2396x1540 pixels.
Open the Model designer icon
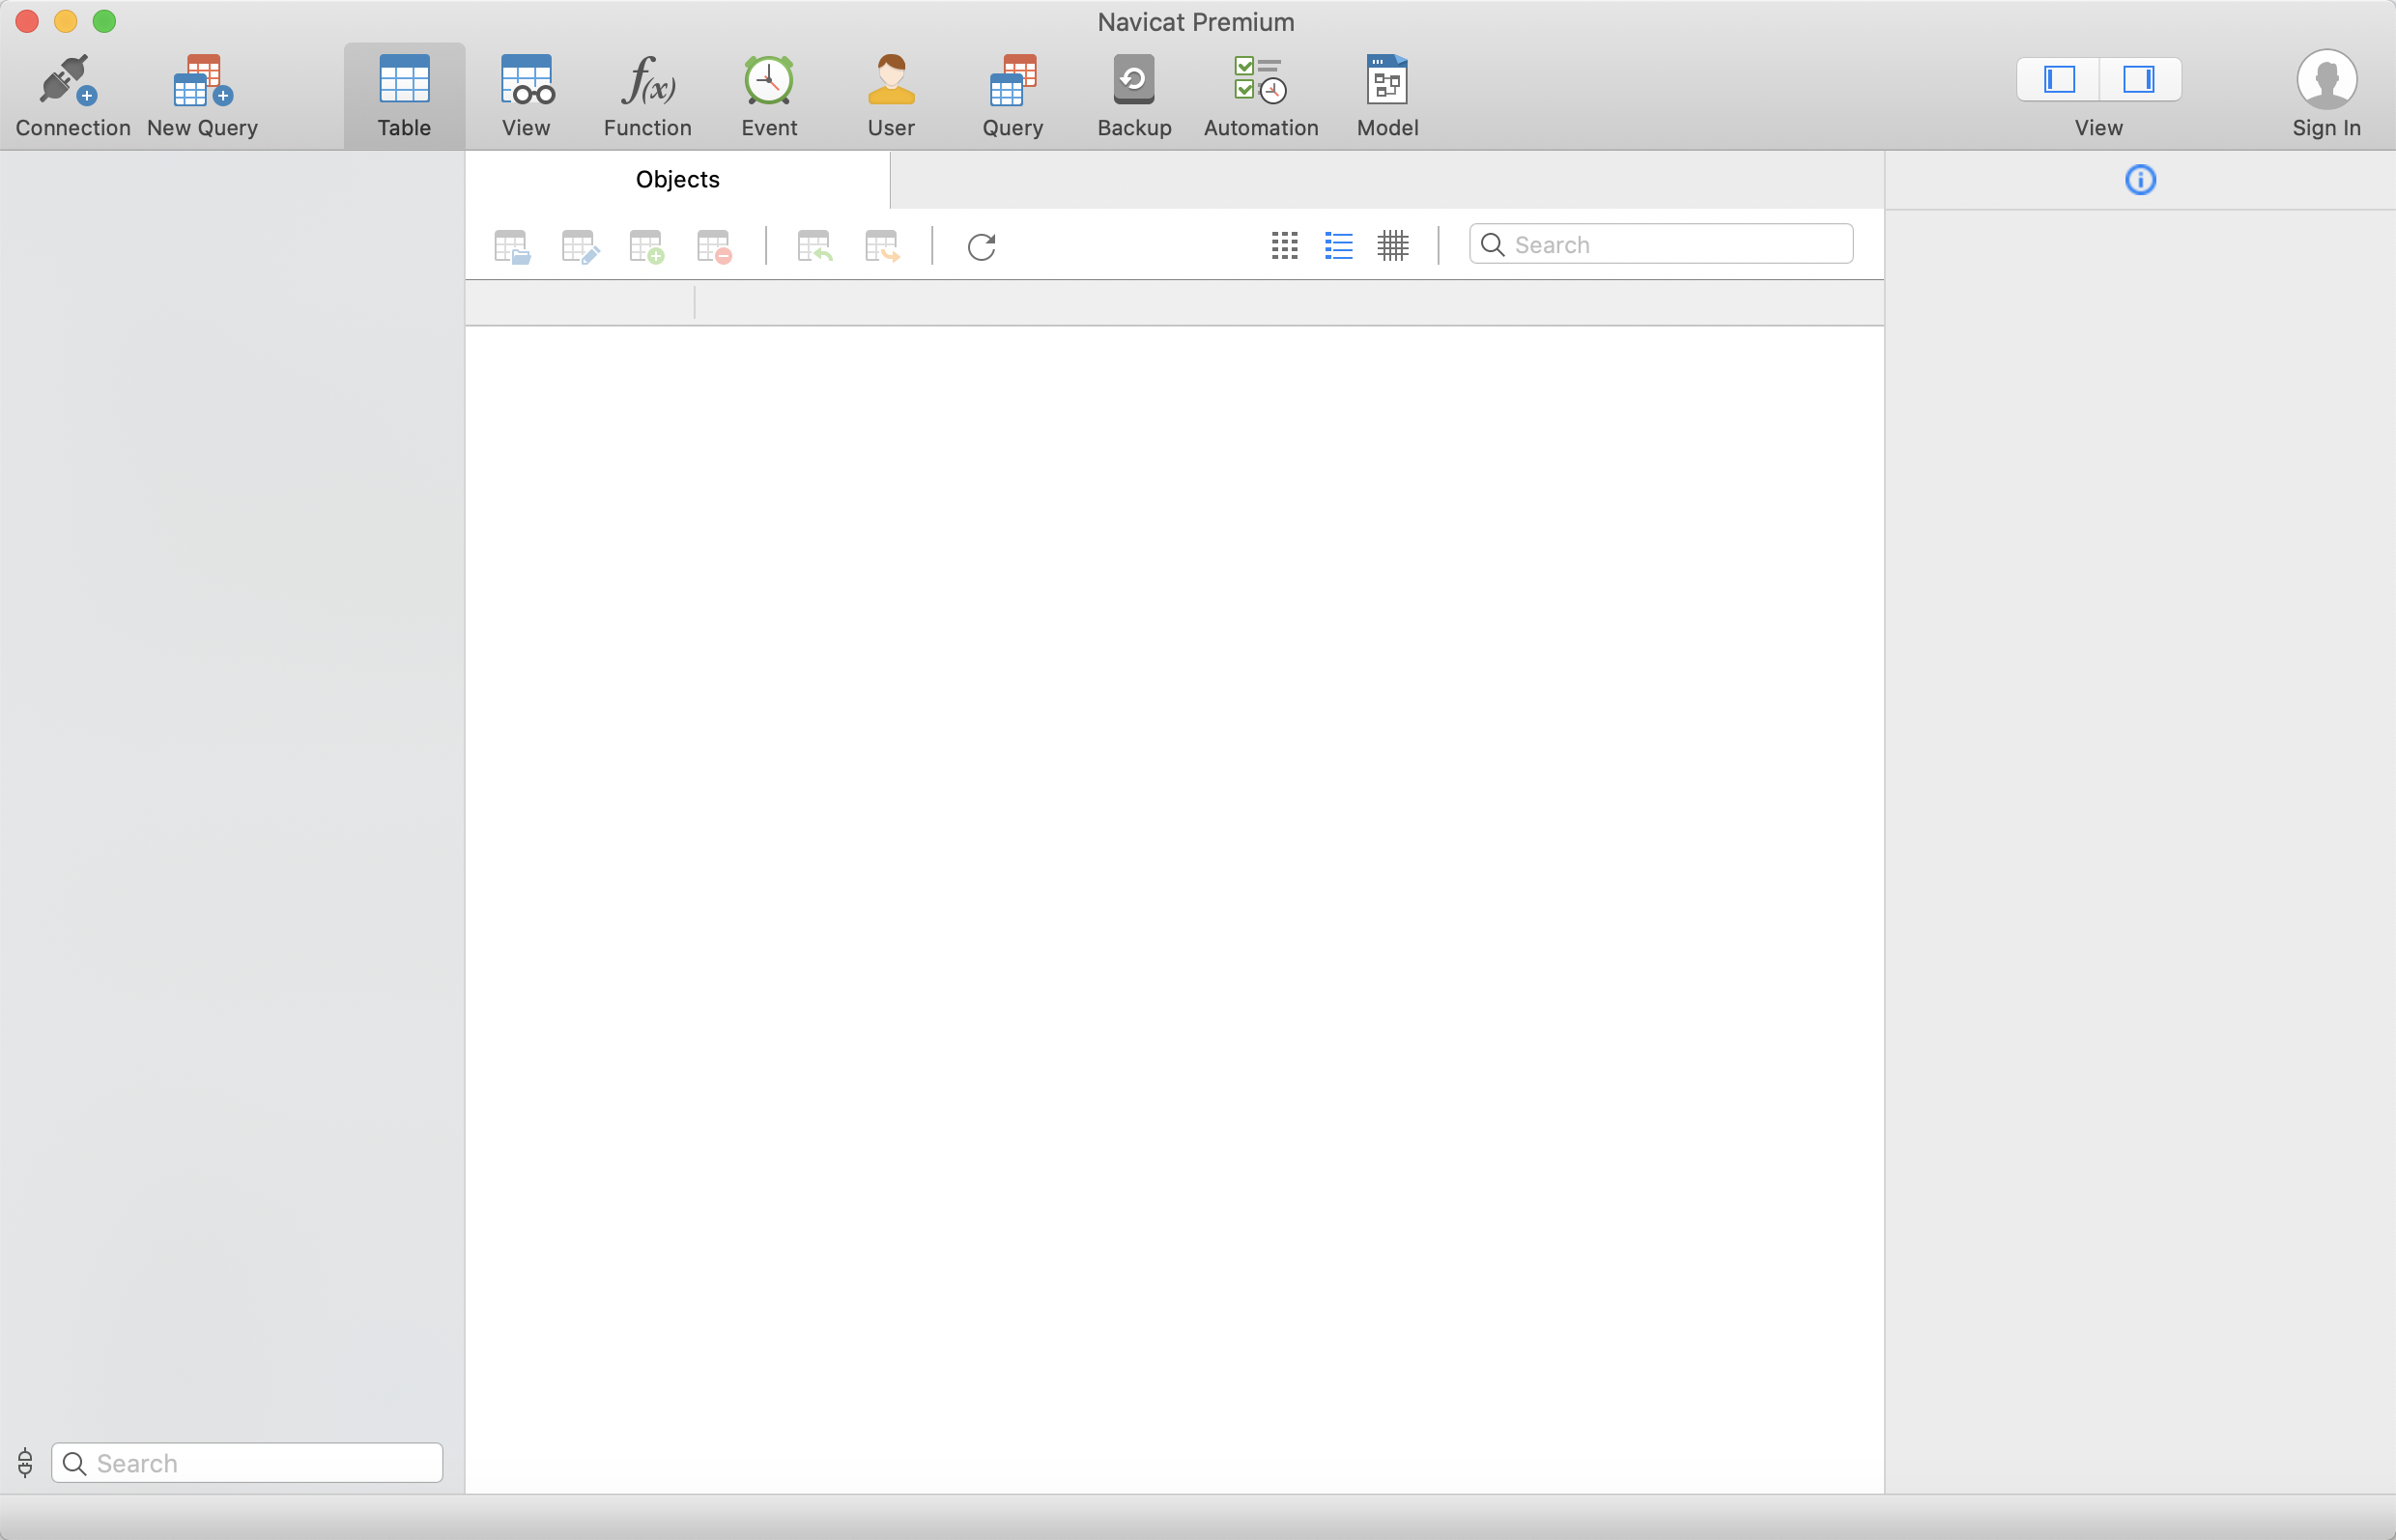(1387, 82)
